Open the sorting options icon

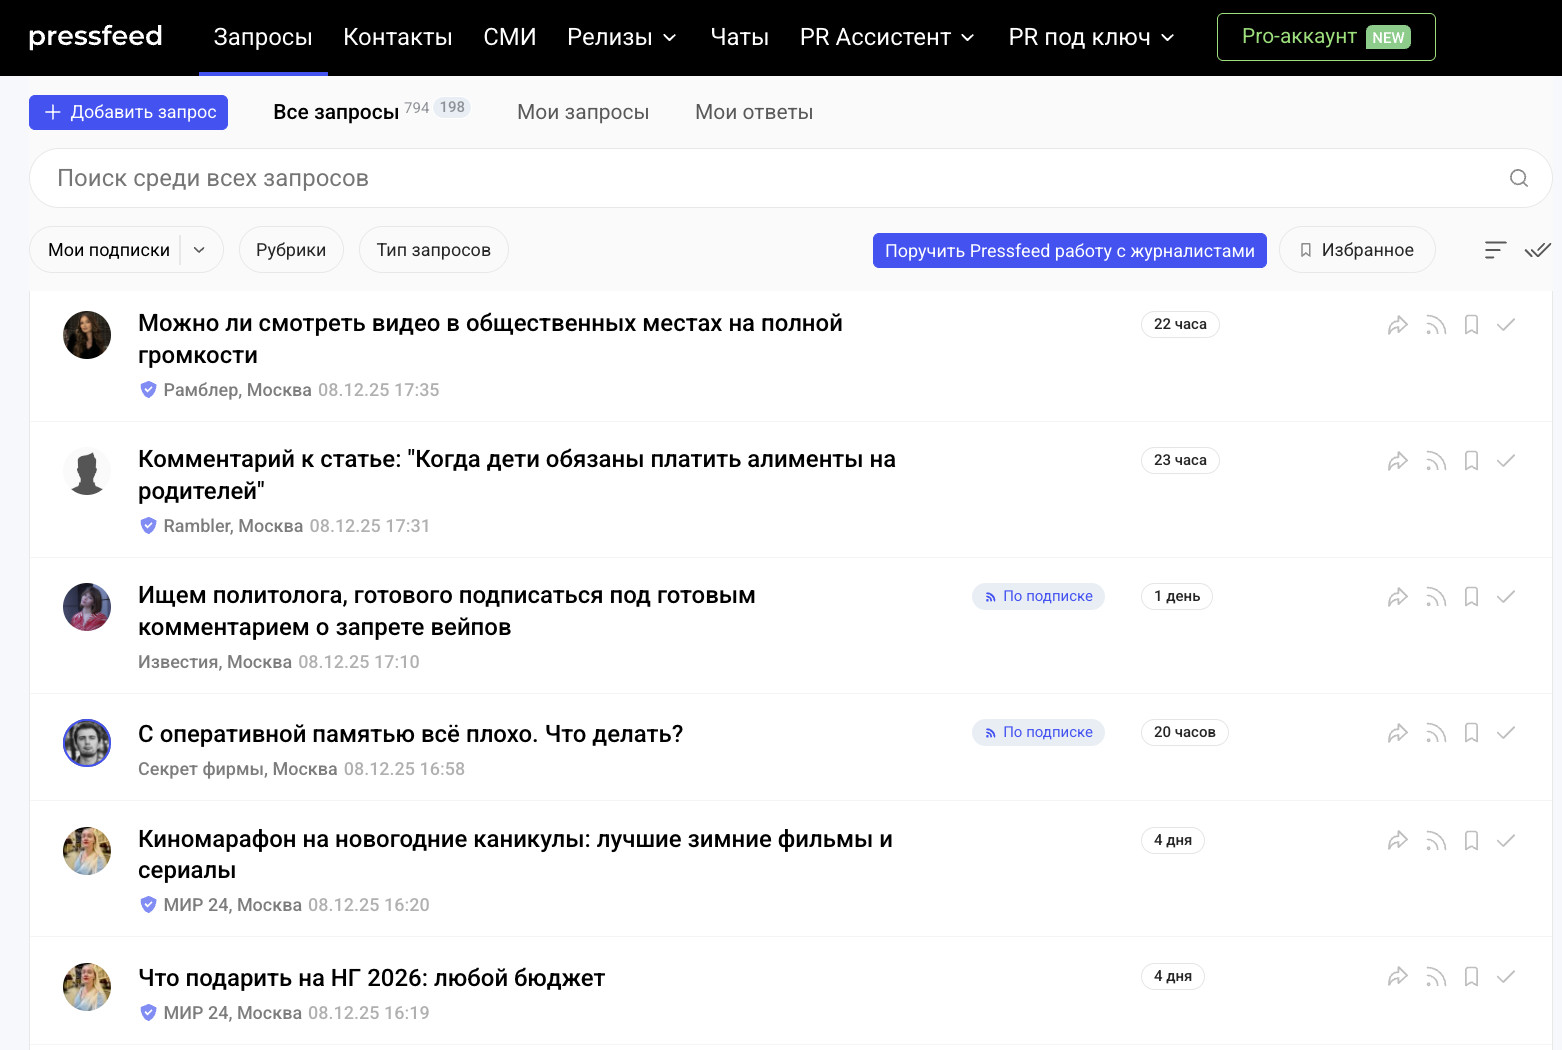pos(1495,250)
